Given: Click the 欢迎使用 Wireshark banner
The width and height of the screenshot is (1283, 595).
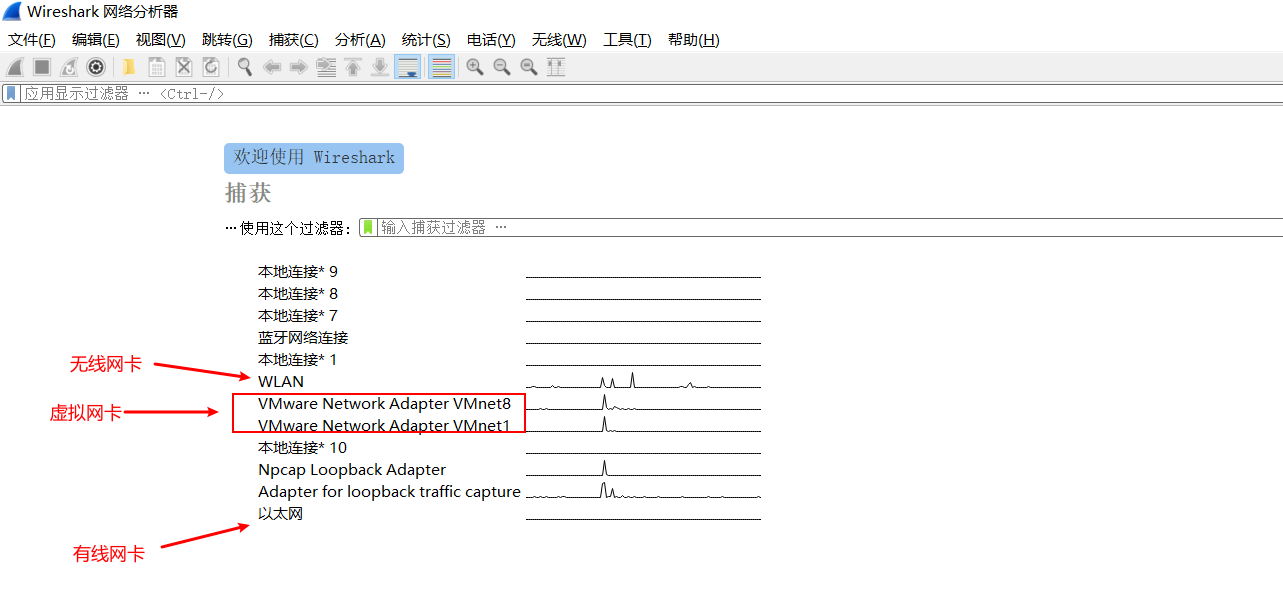Looking at the screenshot, I should [x=314, y=158].
